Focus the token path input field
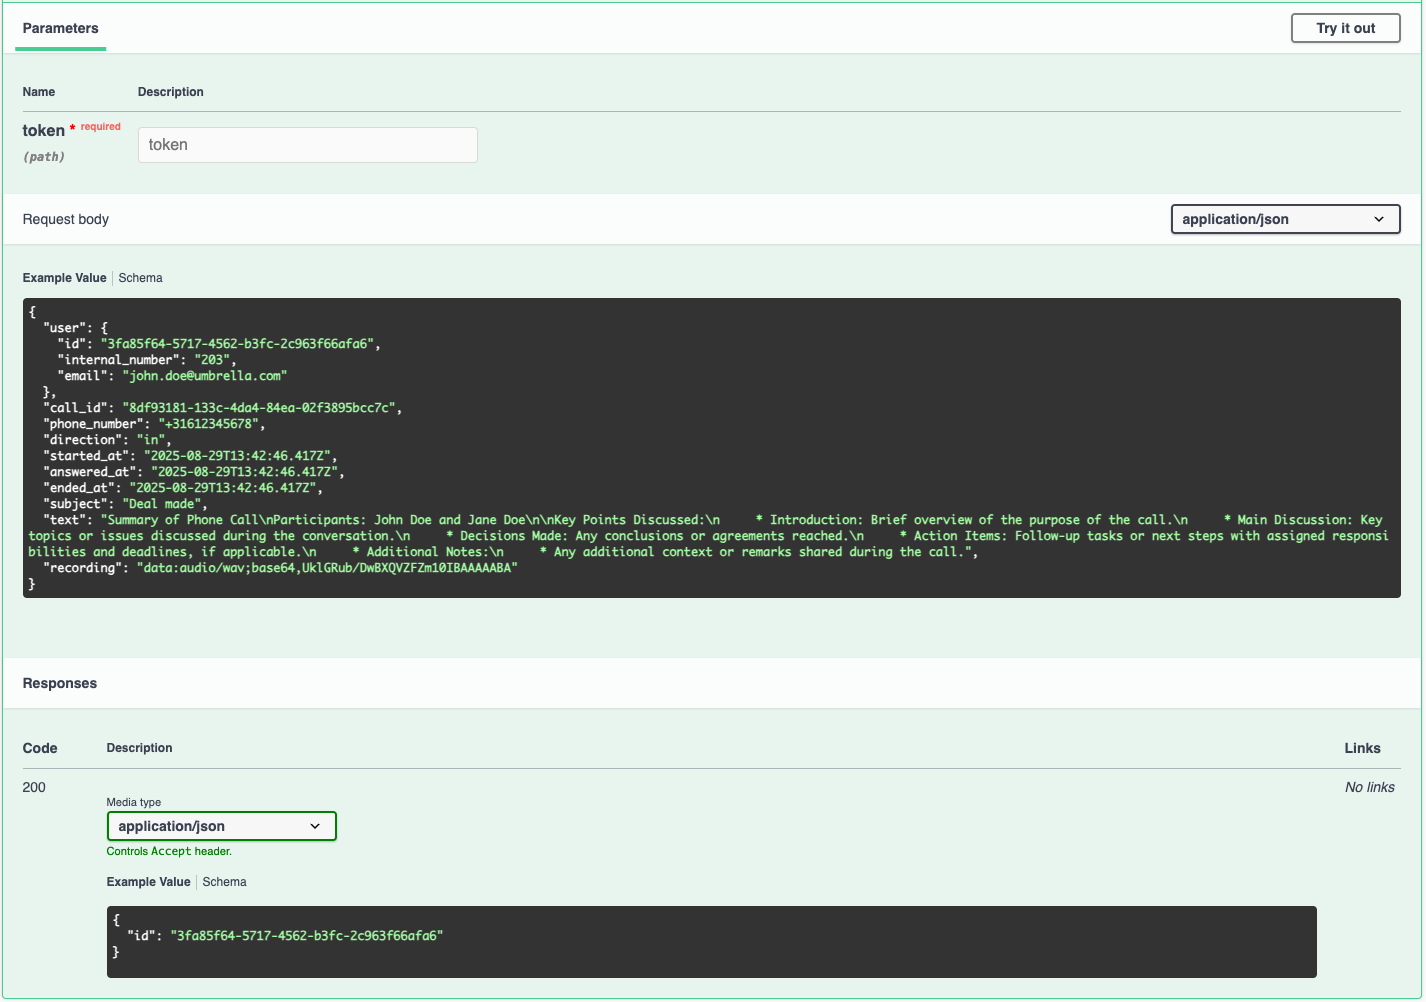1426x1002 pixels. pos(307,145)
